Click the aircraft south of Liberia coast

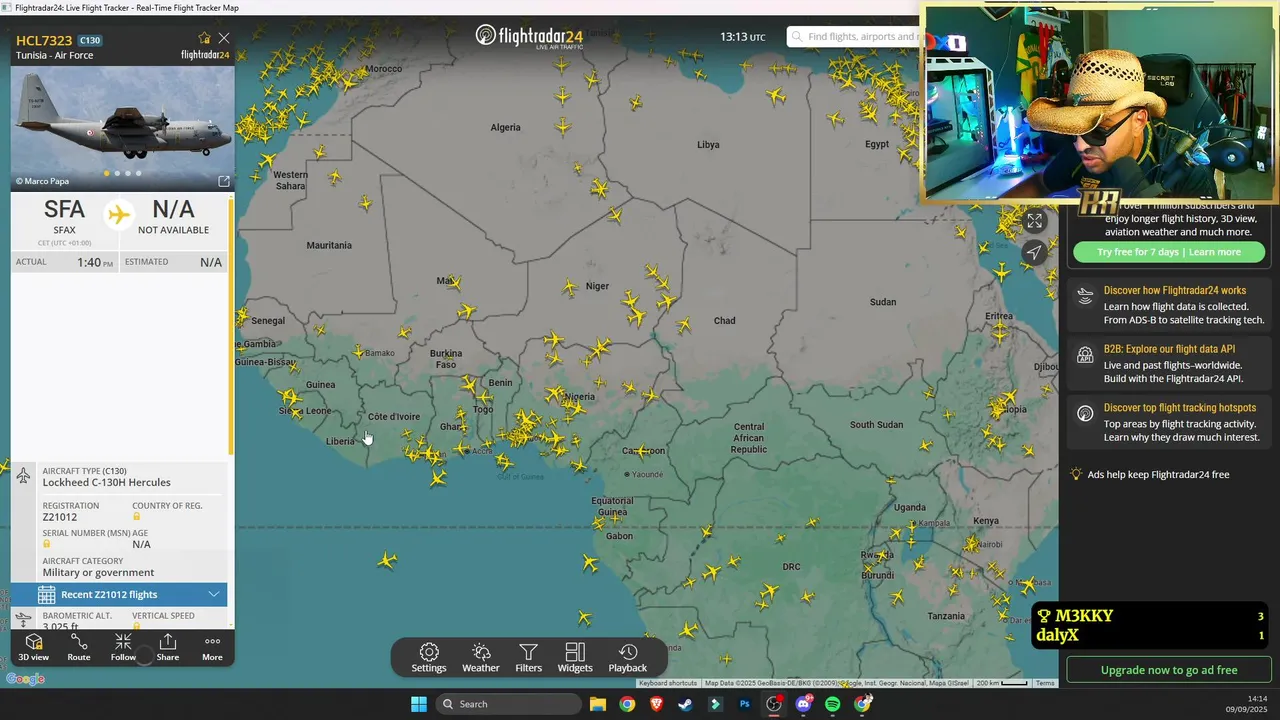click(x=387, y=561)
